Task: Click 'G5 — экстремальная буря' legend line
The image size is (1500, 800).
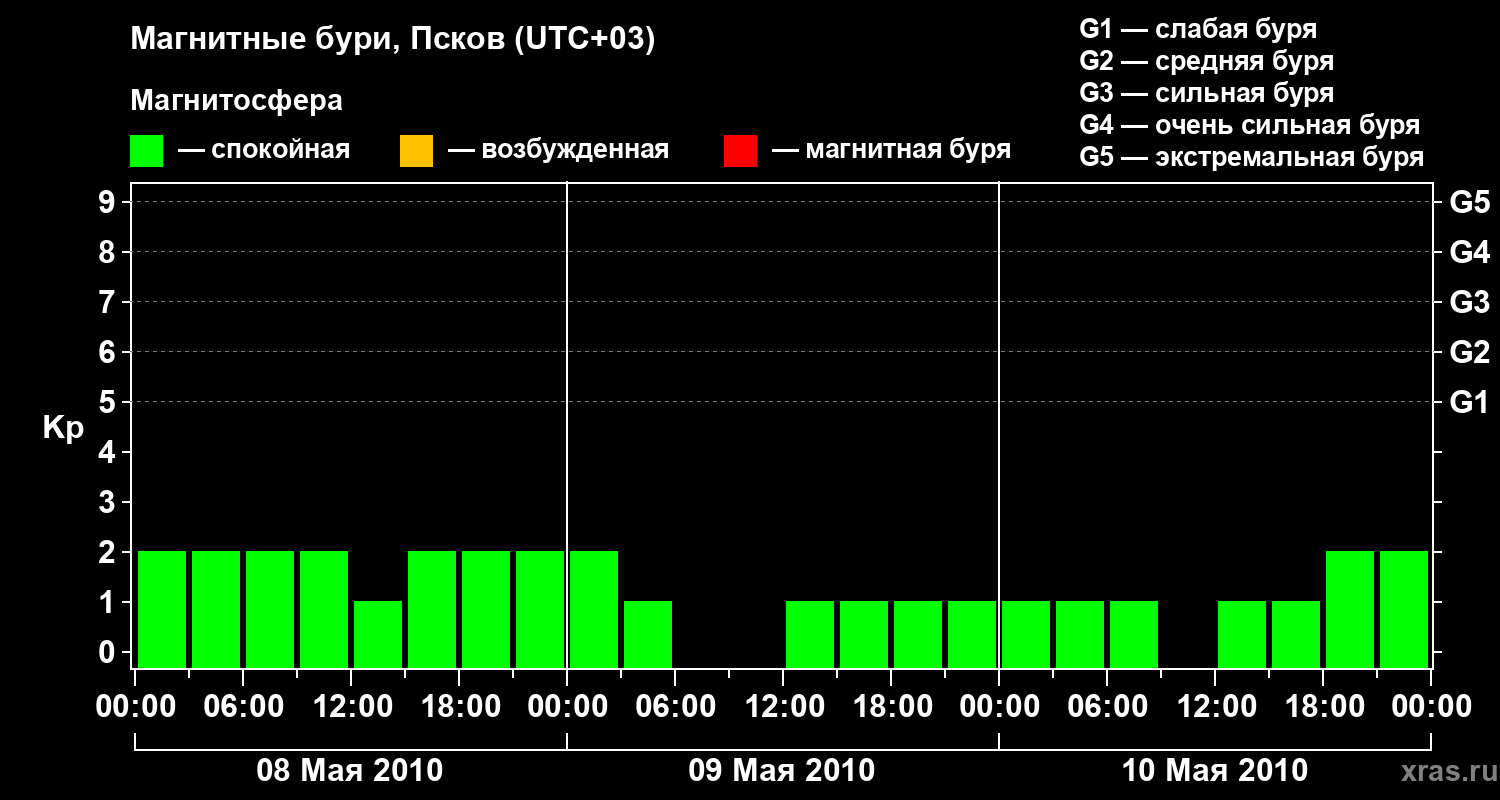Action: (x=1252, y=157)
